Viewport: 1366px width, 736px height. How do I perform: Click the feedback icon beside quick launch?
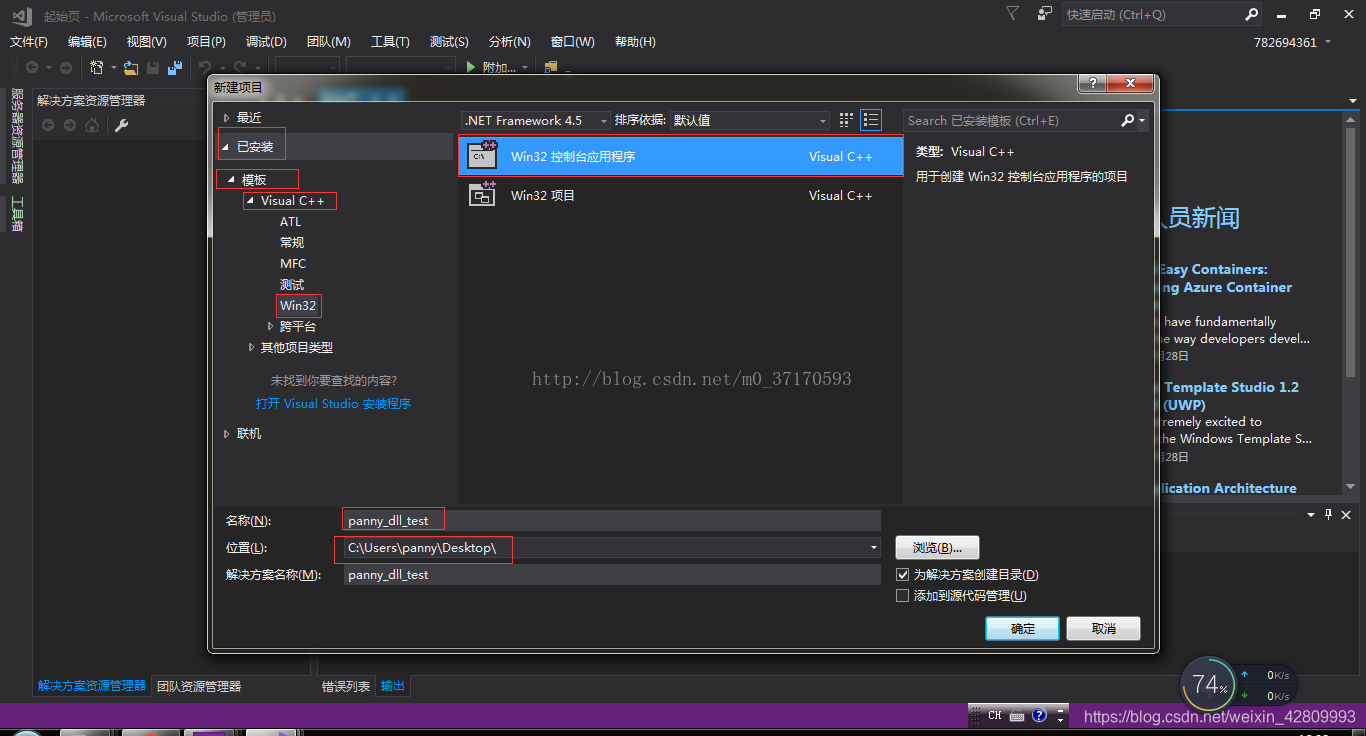coord(1045,13)
